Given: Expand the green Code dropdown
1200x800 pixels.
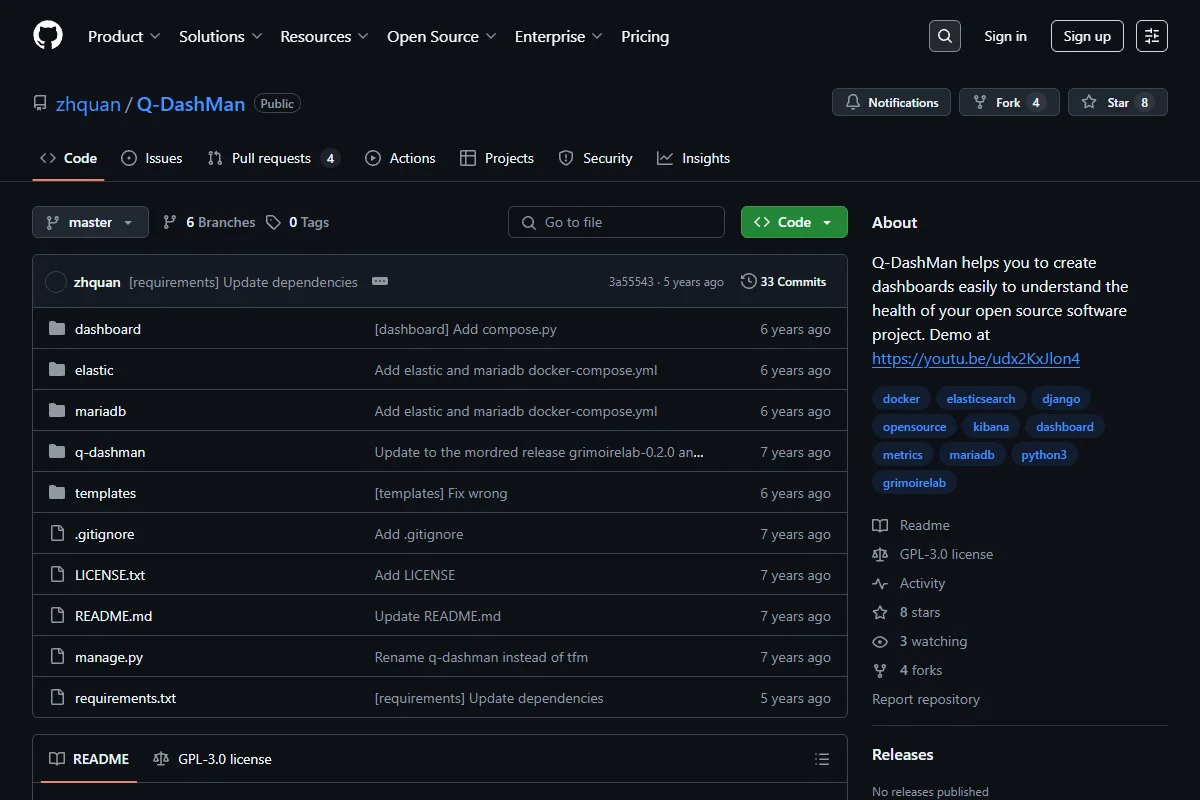Looking at the screenshot, I should pos(794,222).
